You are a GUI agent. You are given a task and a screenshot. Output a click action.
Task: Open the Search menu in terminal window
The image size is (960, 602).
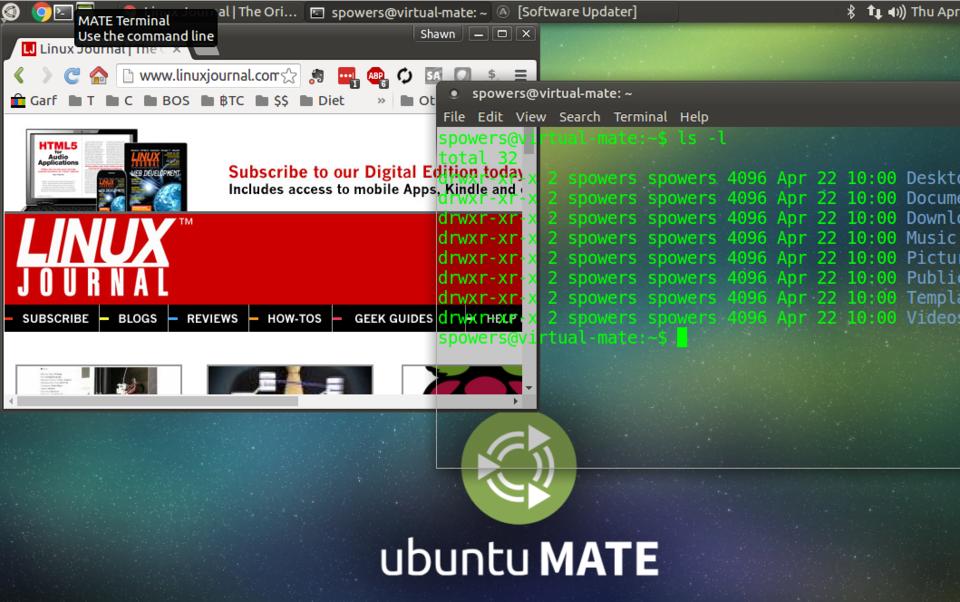pos(579,117)
